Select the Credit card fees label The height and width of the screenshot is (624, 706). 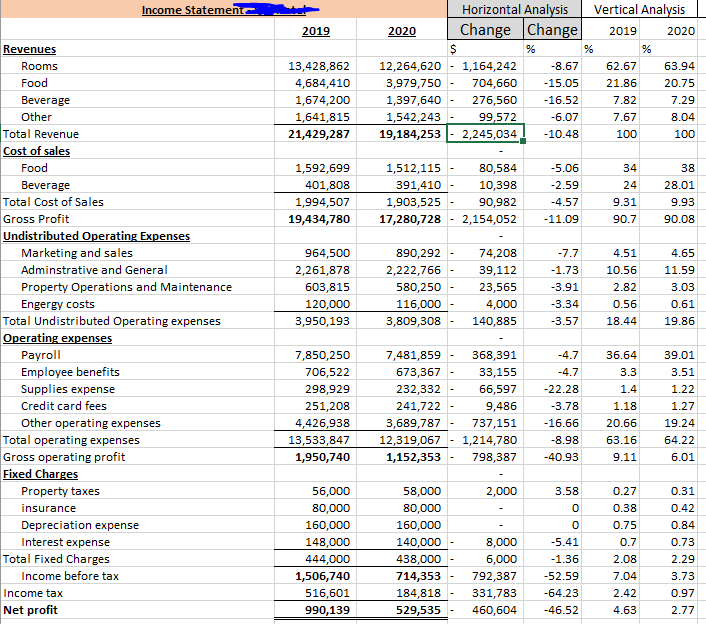64,406
